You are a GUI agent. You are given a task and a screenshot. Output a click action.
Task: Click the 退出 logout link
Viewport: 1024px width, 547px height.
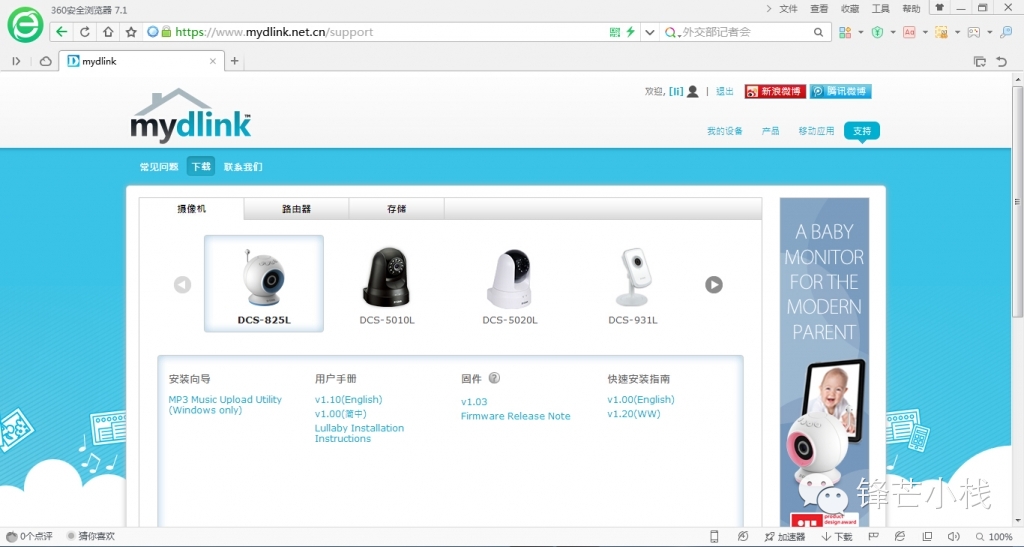pyautogui.click(x=724, y=91)
